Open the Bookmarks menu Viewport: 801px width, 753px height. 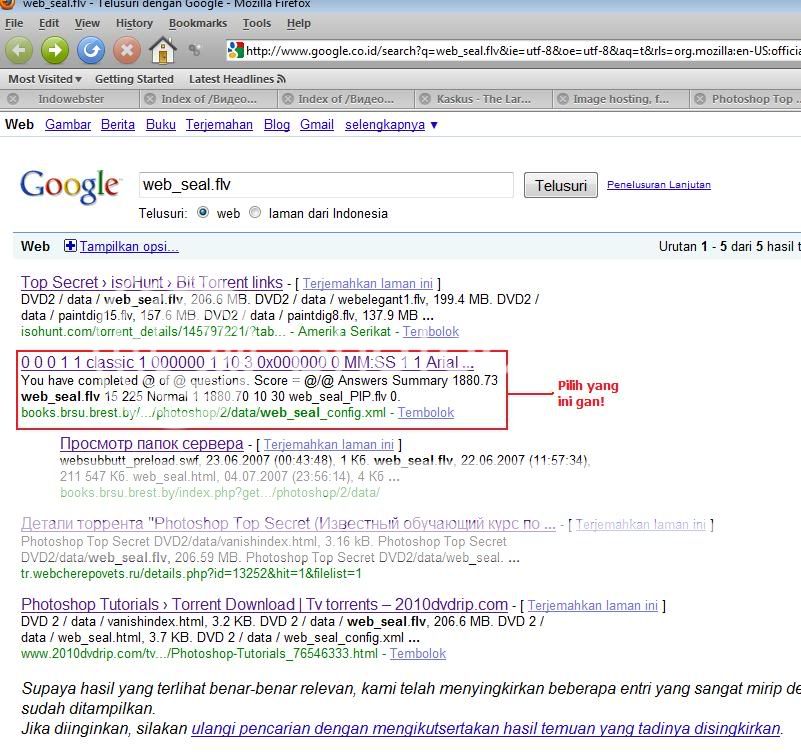pyautogui.click(x=198, y=23)
